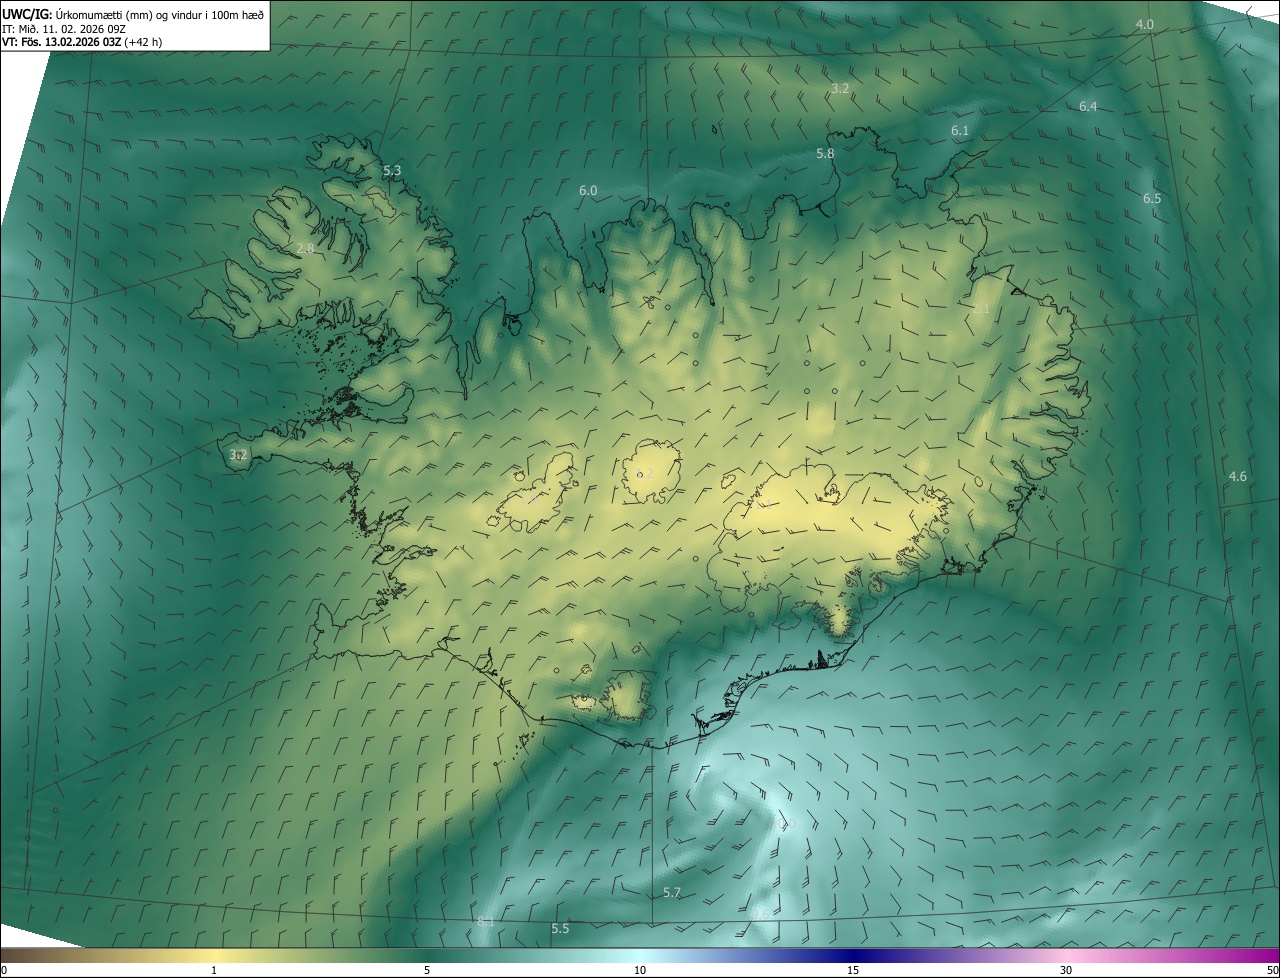The height and width of the screenshot is (978, 1280).
Task: Click the 6.4 value label
Action: (x=1088, y=106)
